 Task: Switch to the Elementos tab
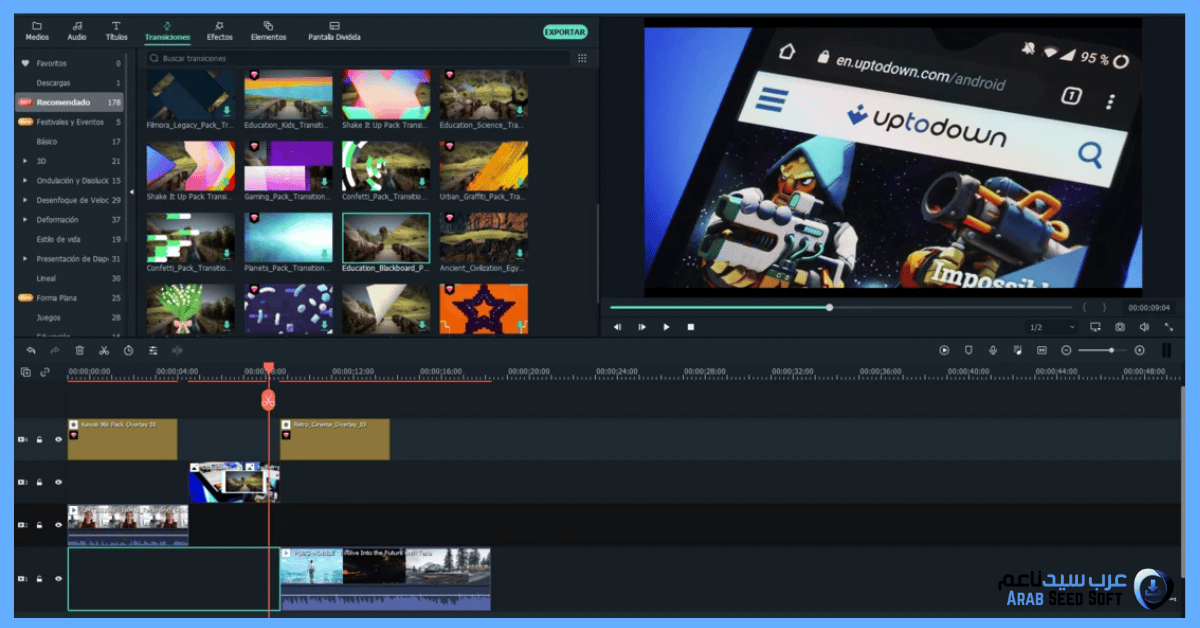[268, 31]
